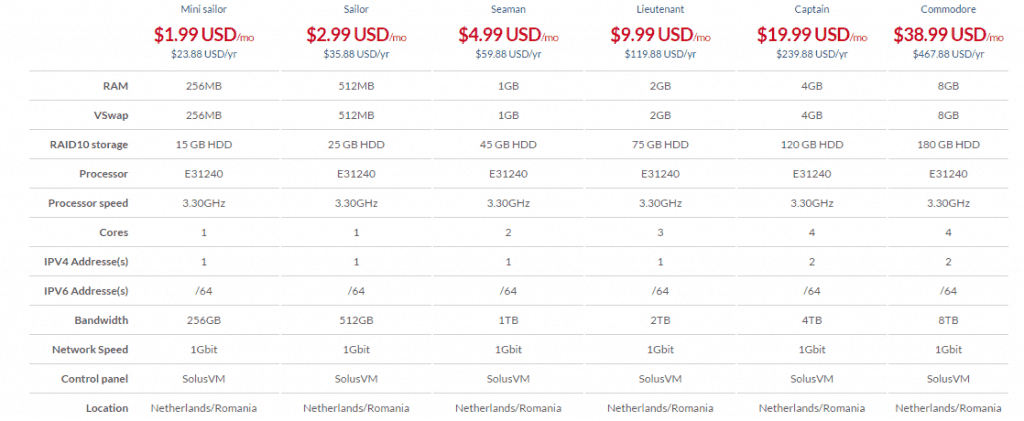
Task: Click the $467.88 USD/yr yearly price
Action: tap(948, 54)
